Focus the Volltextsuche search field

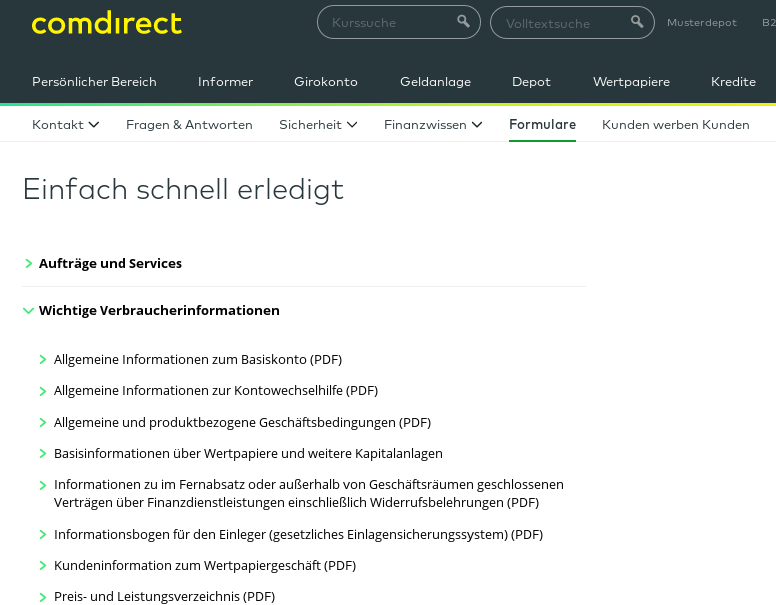click(560, 22)
